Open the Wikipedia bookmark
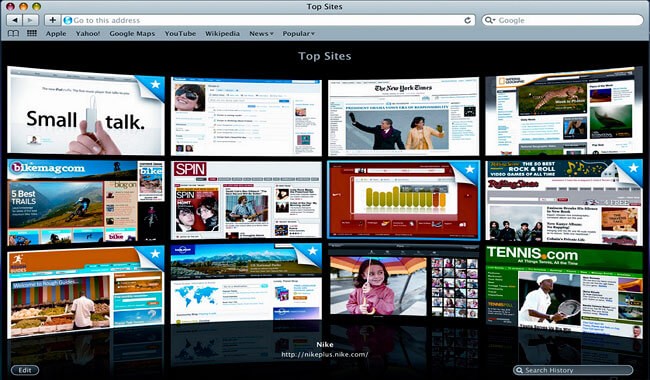This screenshot has width=650, height=380. (222, 34)
